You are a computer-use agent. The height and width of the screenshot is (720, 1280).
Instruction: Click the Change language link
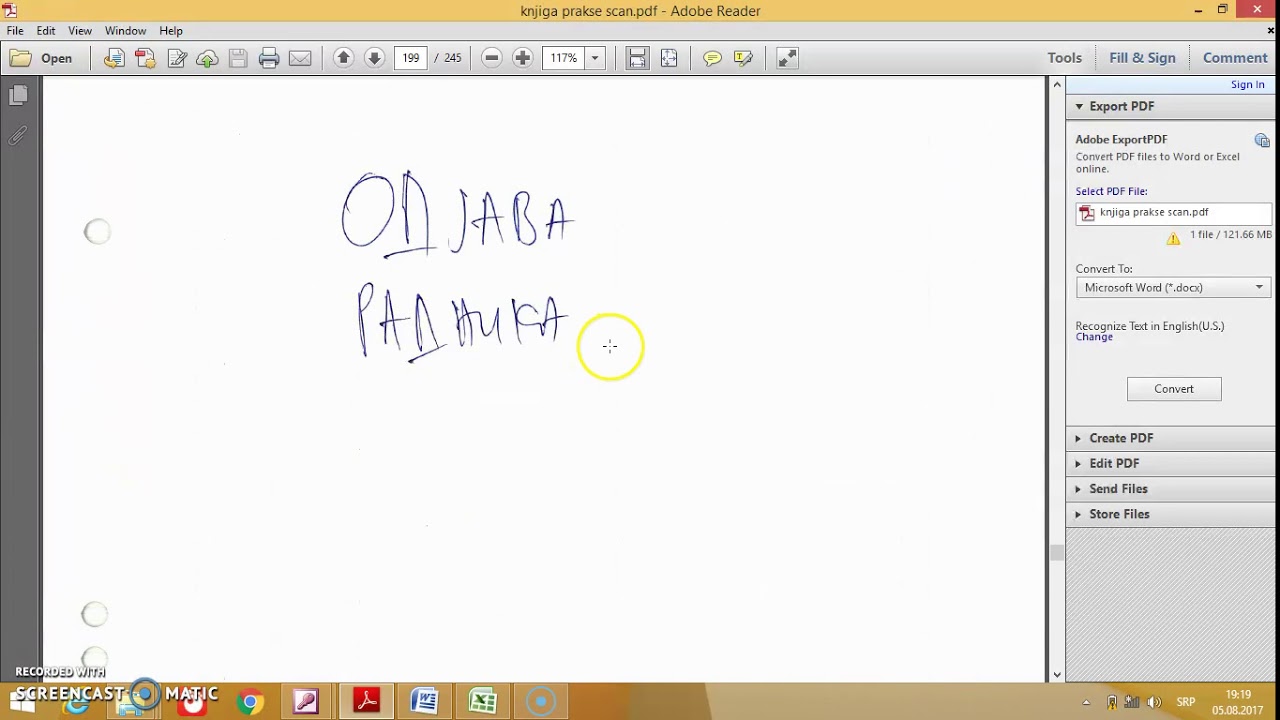pos(1094,337)
